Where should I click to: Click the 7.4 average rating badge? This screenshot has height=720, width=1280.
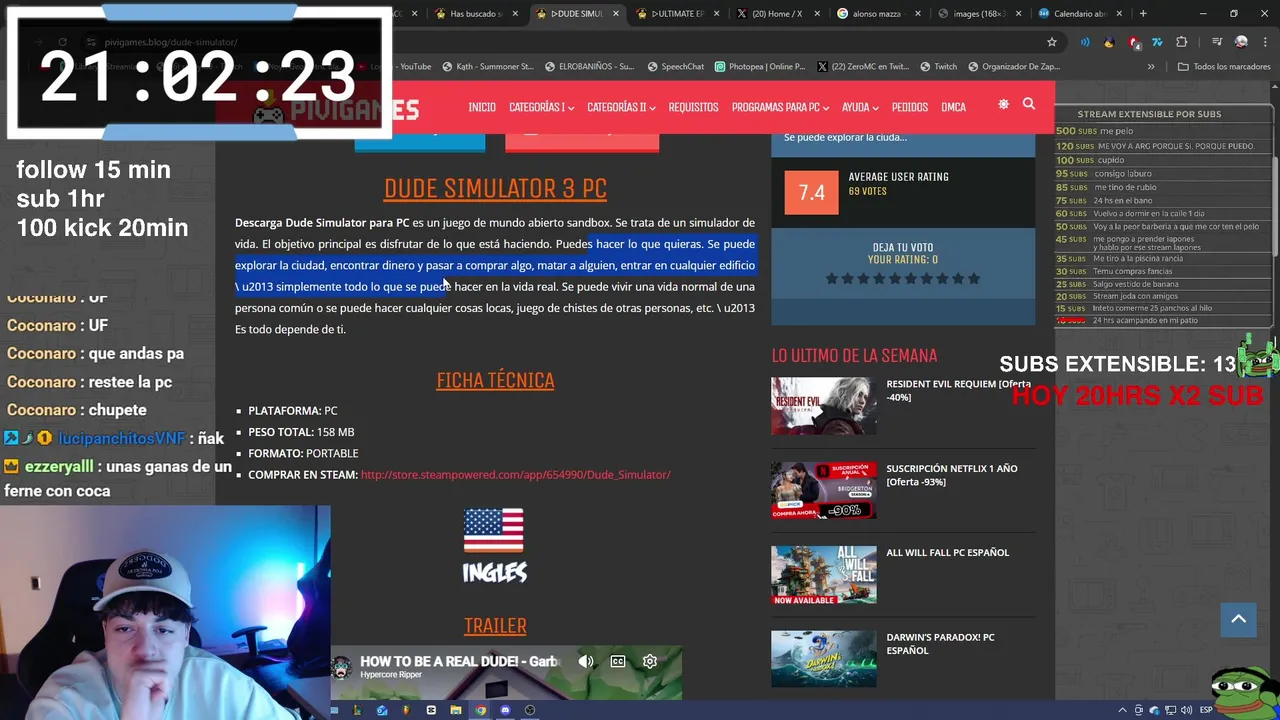[x=811, y=192]
